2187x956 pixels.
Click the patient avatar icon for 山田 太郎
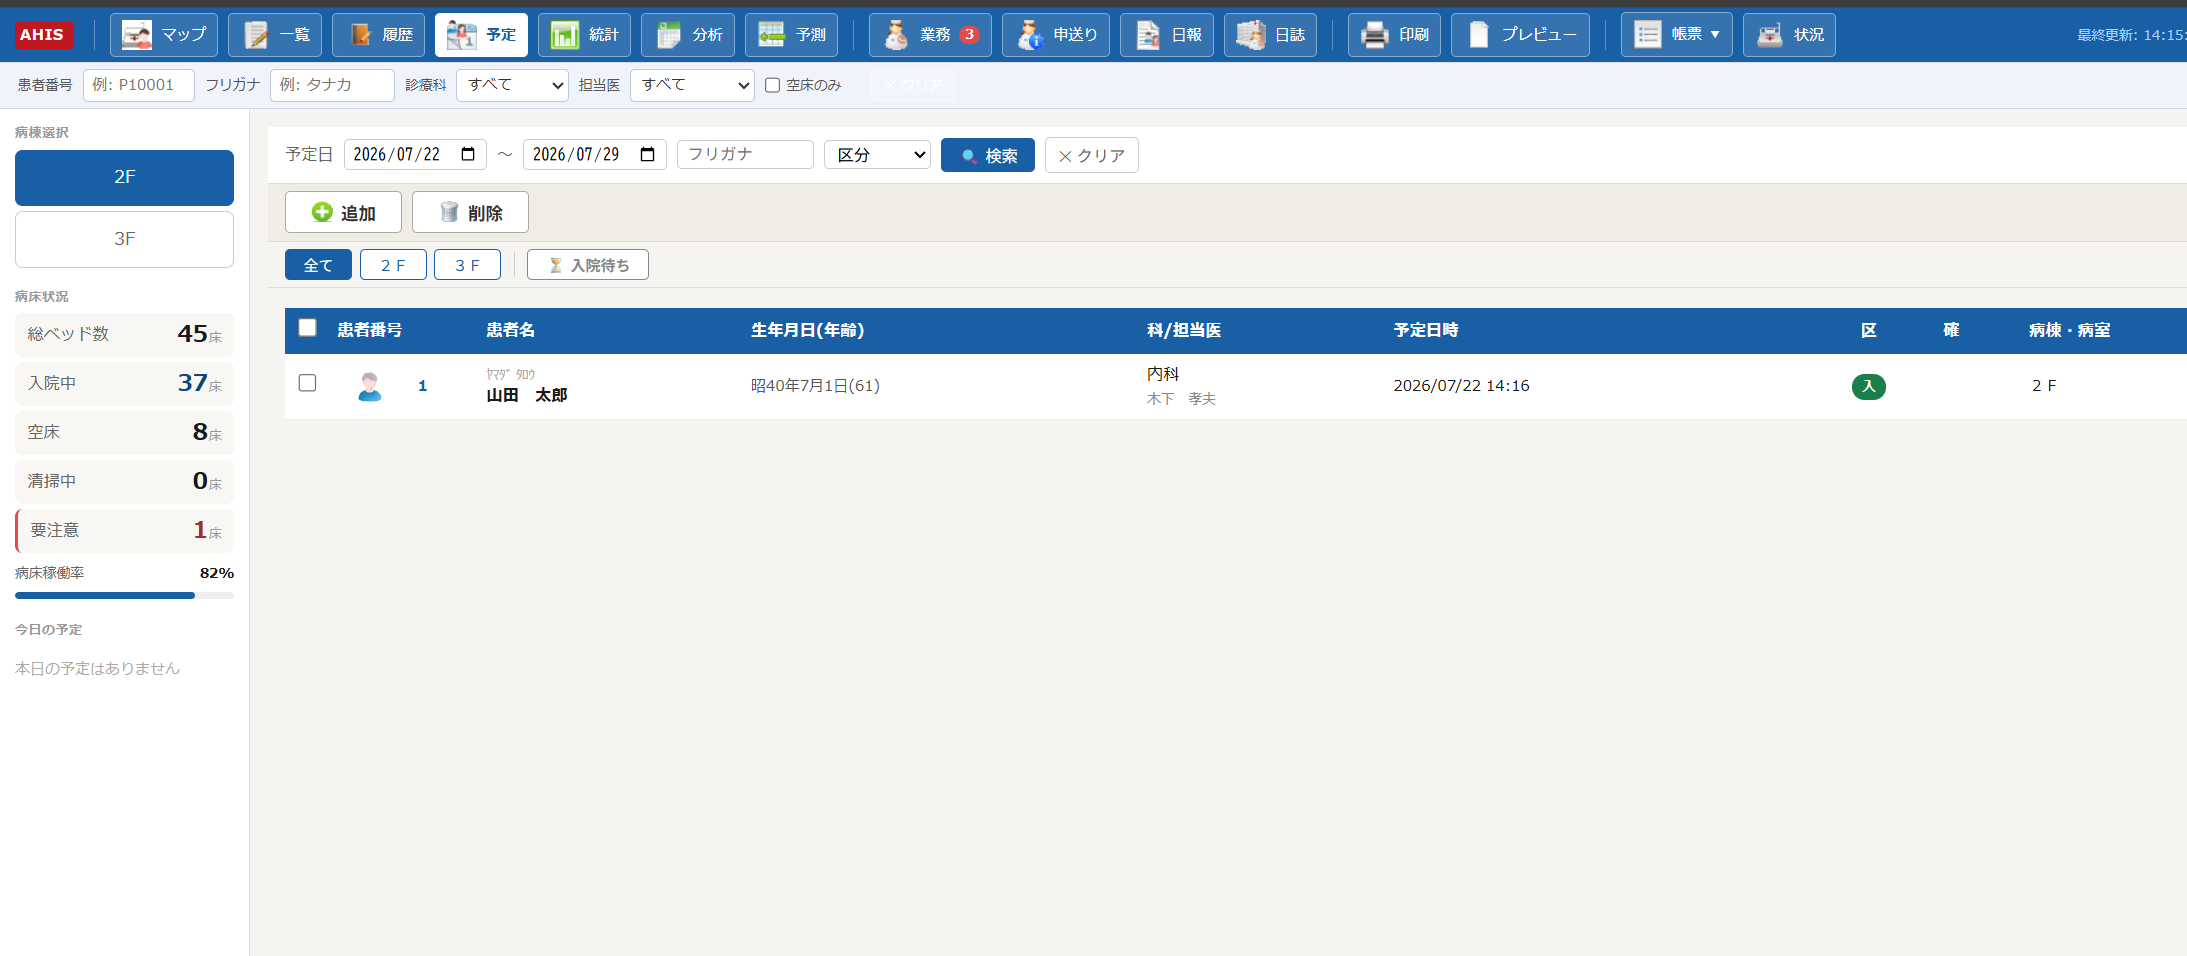370,386
